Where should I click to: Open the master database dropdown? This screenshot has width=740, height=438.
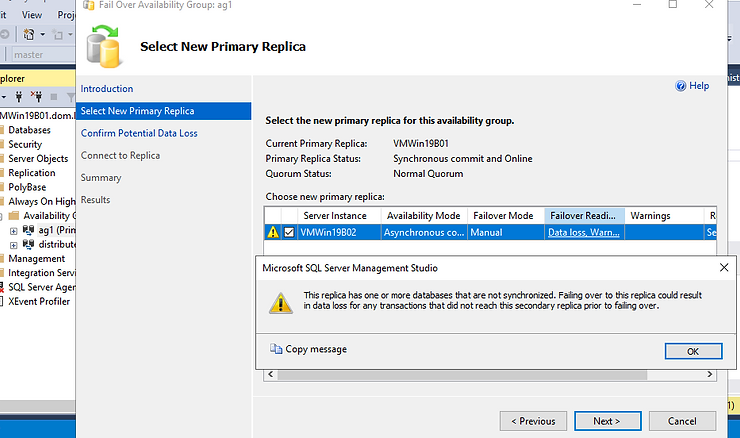(x=40, y=54)
